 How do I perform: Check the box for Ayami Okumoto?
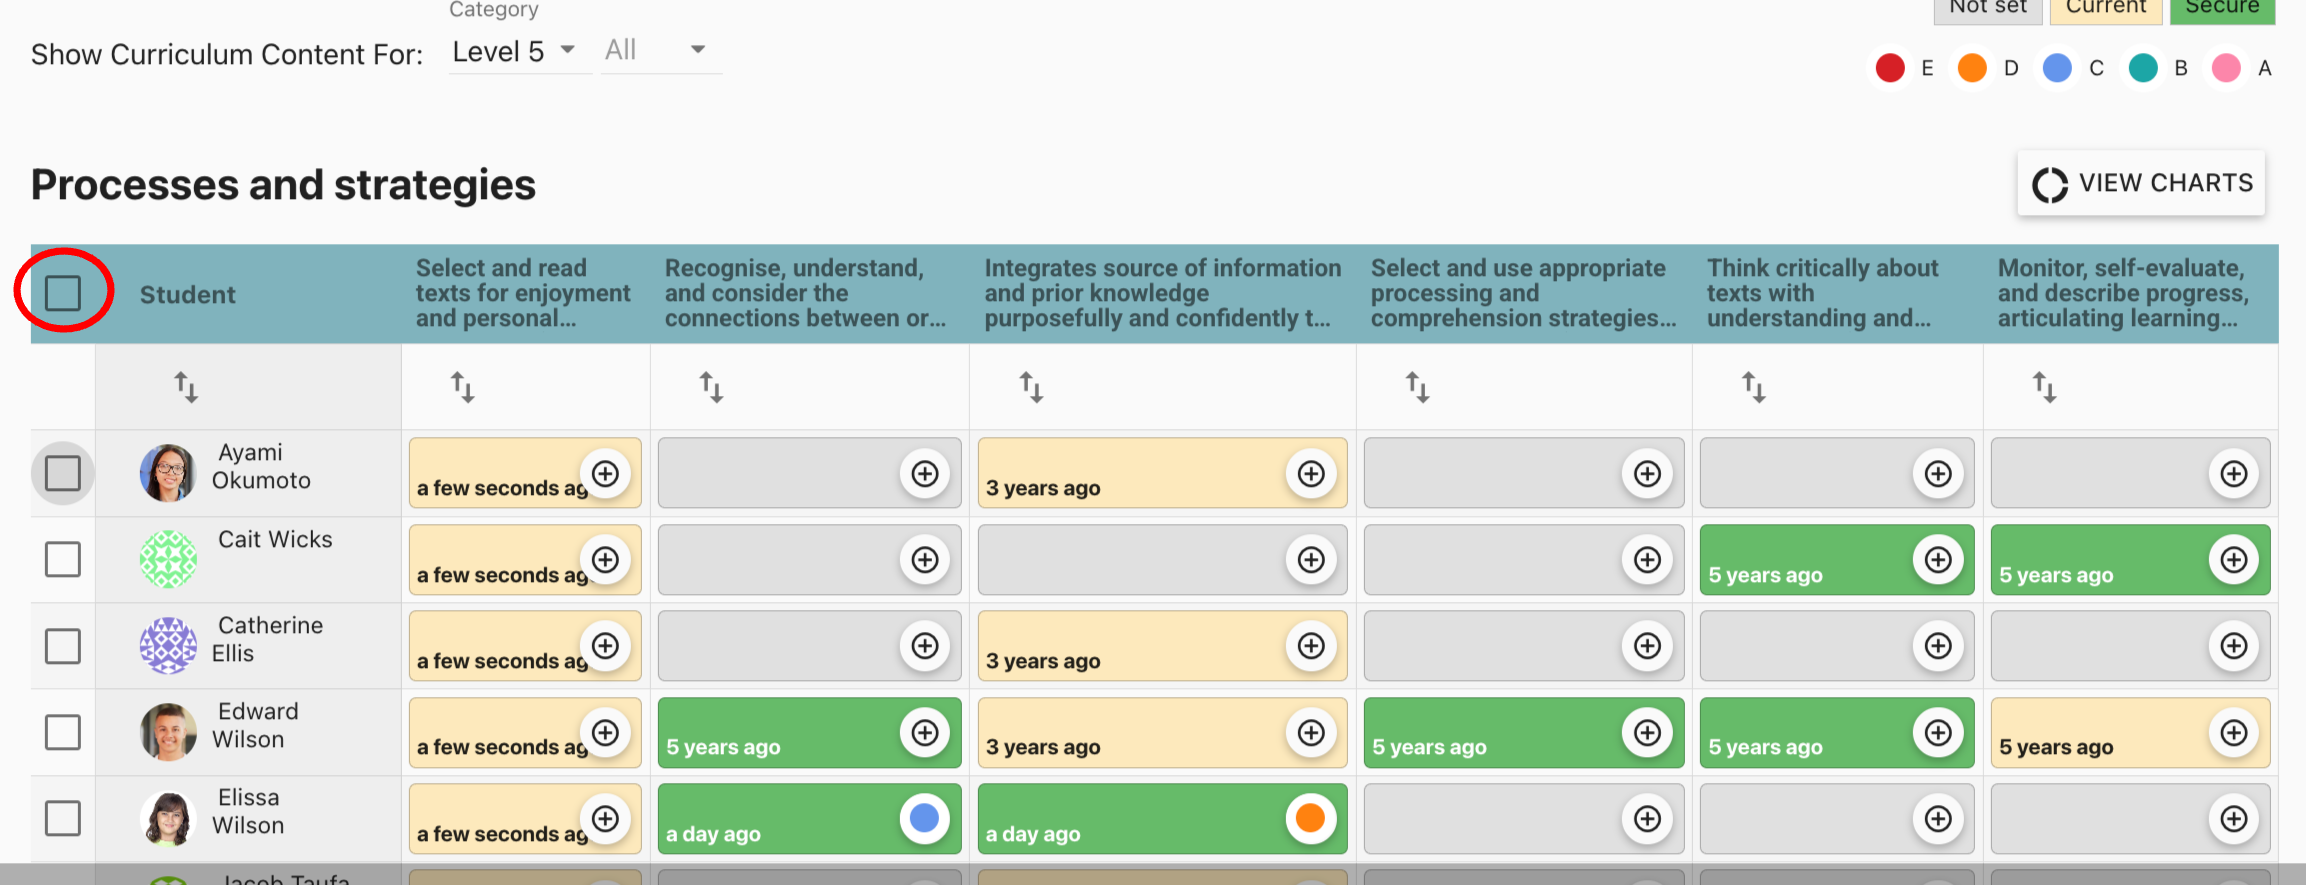[x=63, y=473]
